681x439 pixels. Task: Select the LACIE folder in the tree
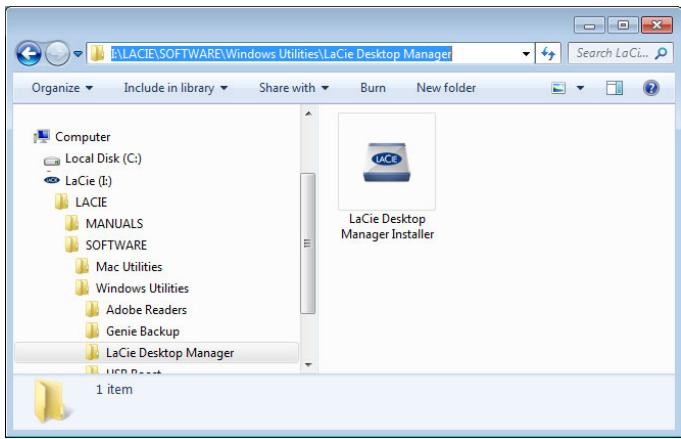pos(91,202)
